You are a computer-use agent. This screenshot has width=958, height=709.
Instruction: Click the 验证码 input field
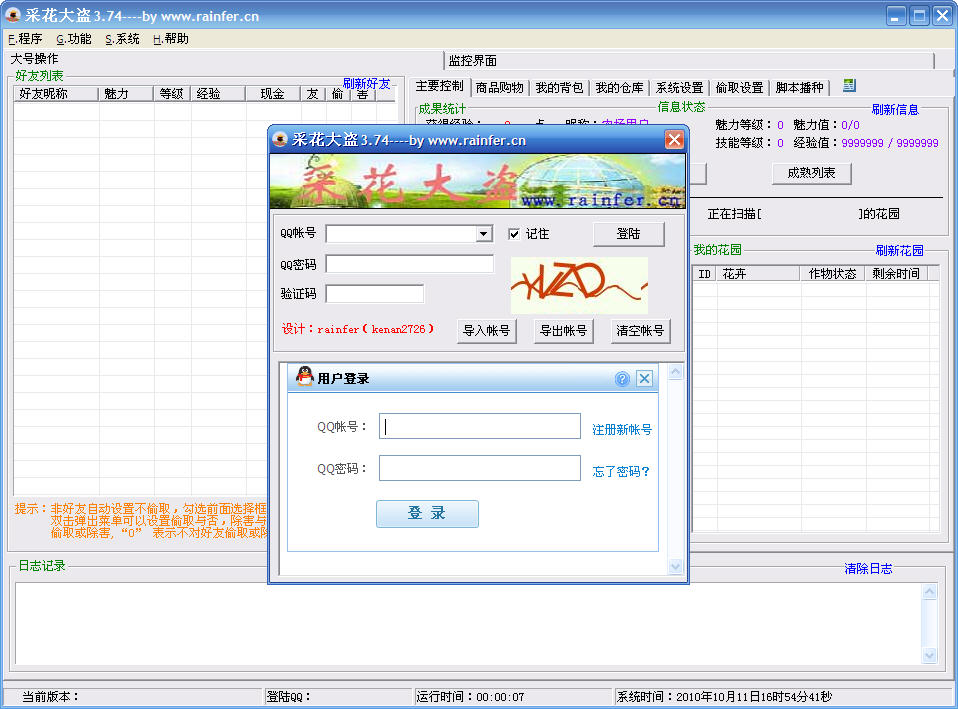(375, 293)
